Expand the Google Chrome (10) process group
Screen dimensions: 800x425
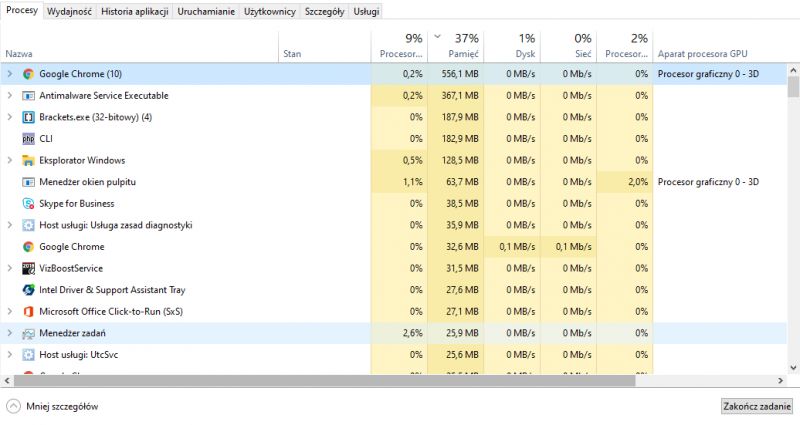coord(10,74)
